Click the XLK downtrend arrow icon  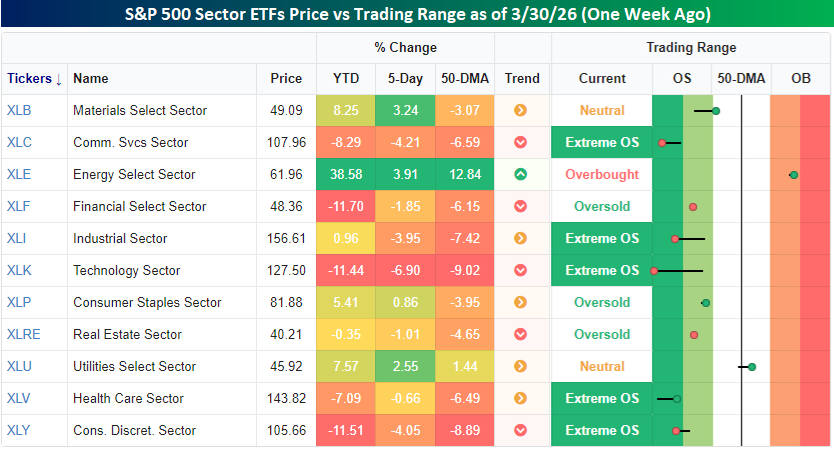[520, 270]
